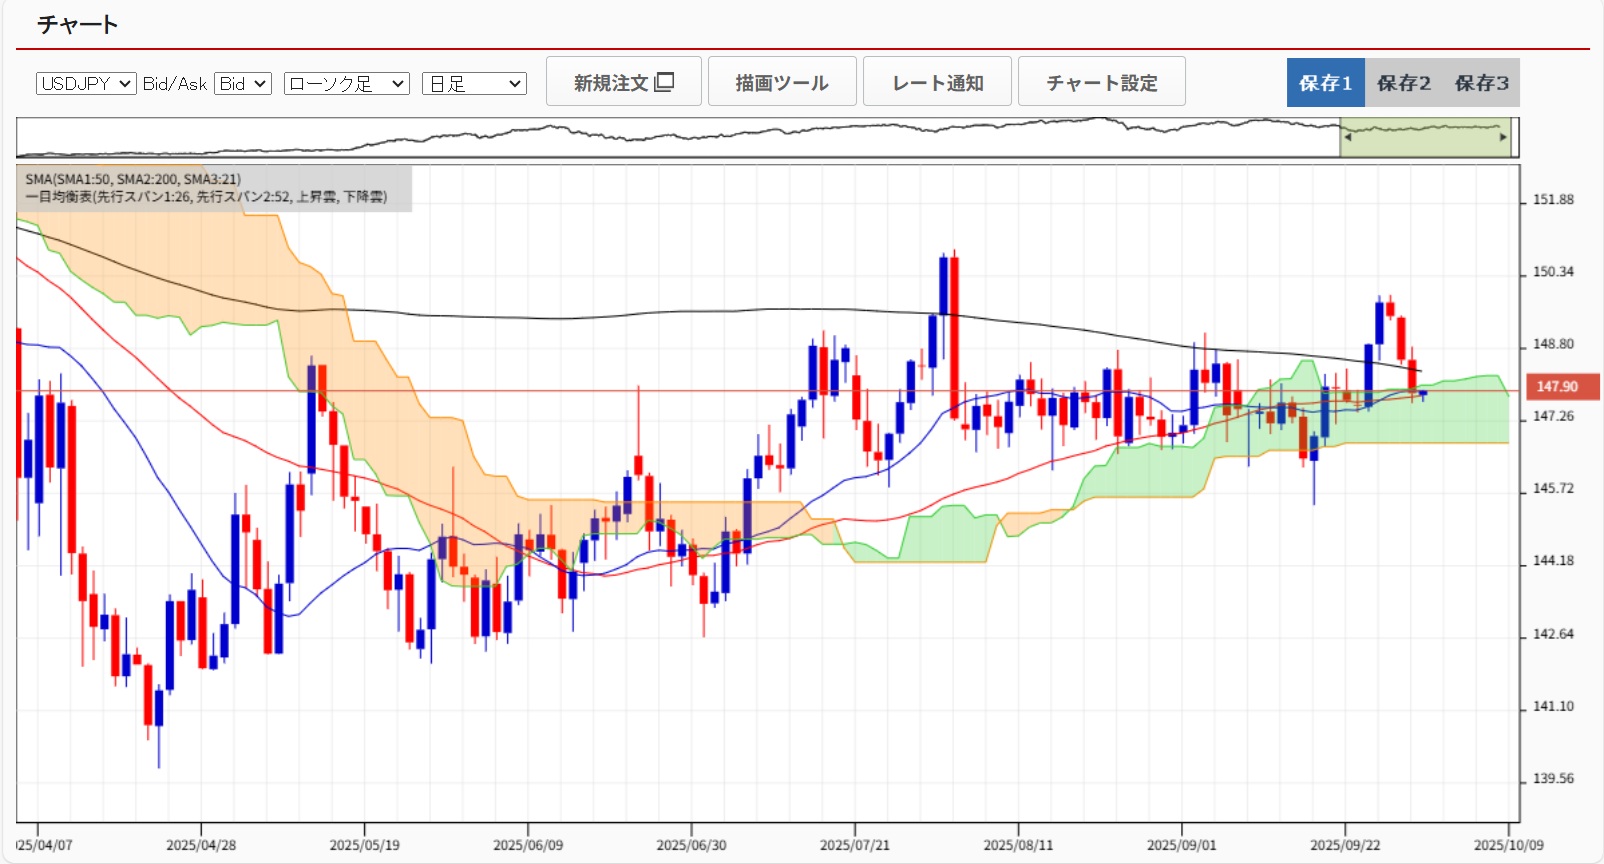The width and height of the screenshot is (1604, 864).
Task: Click the 2025/09/01 date axis label
Action: (1181, 845)
